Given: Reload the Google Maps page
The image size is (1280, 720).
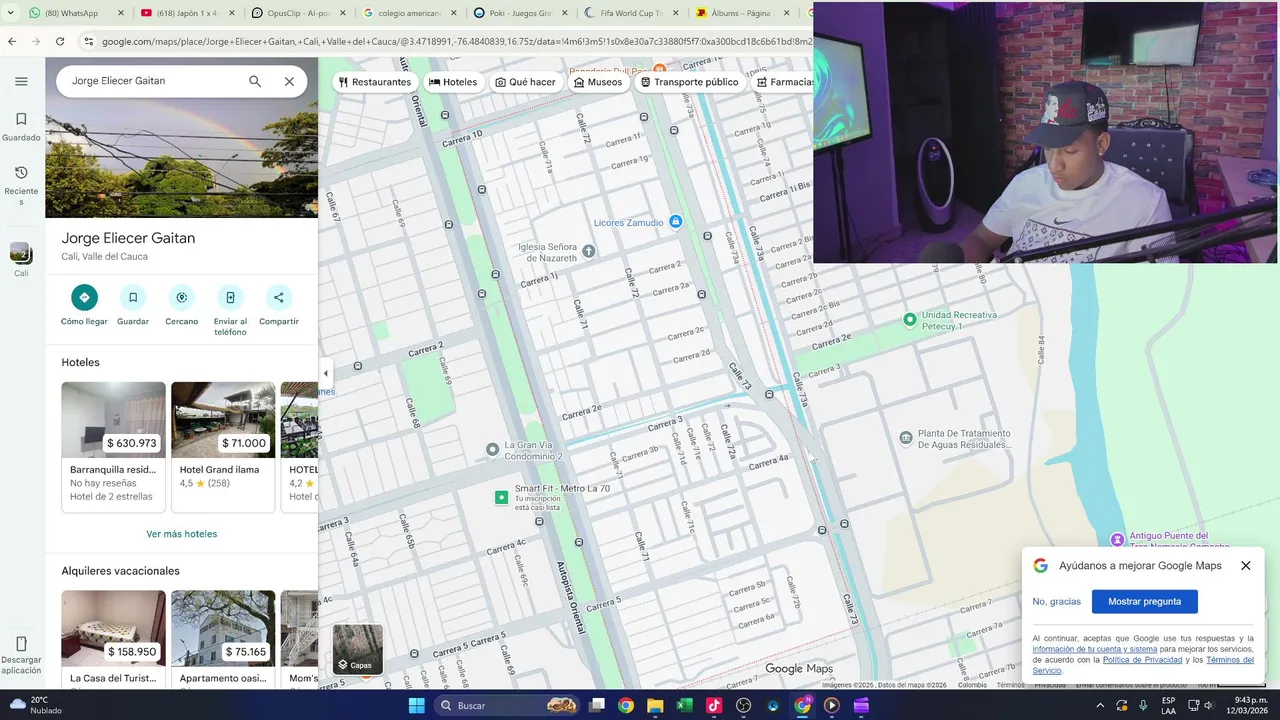Looking at the screenshot, I should pyautogui.click(x=60, y=42).
